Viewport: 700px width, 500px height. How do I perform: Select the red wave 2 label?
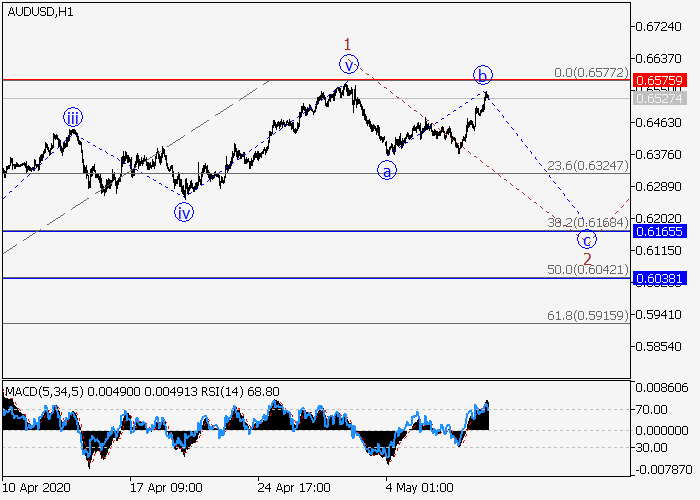tap(587, 258)
